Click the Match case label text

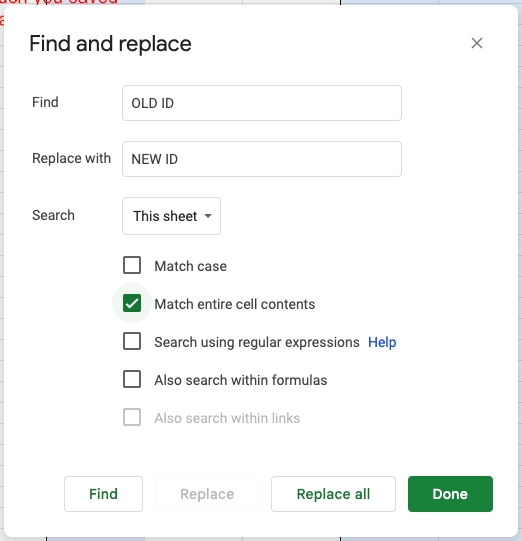click(x=190, y=266)
